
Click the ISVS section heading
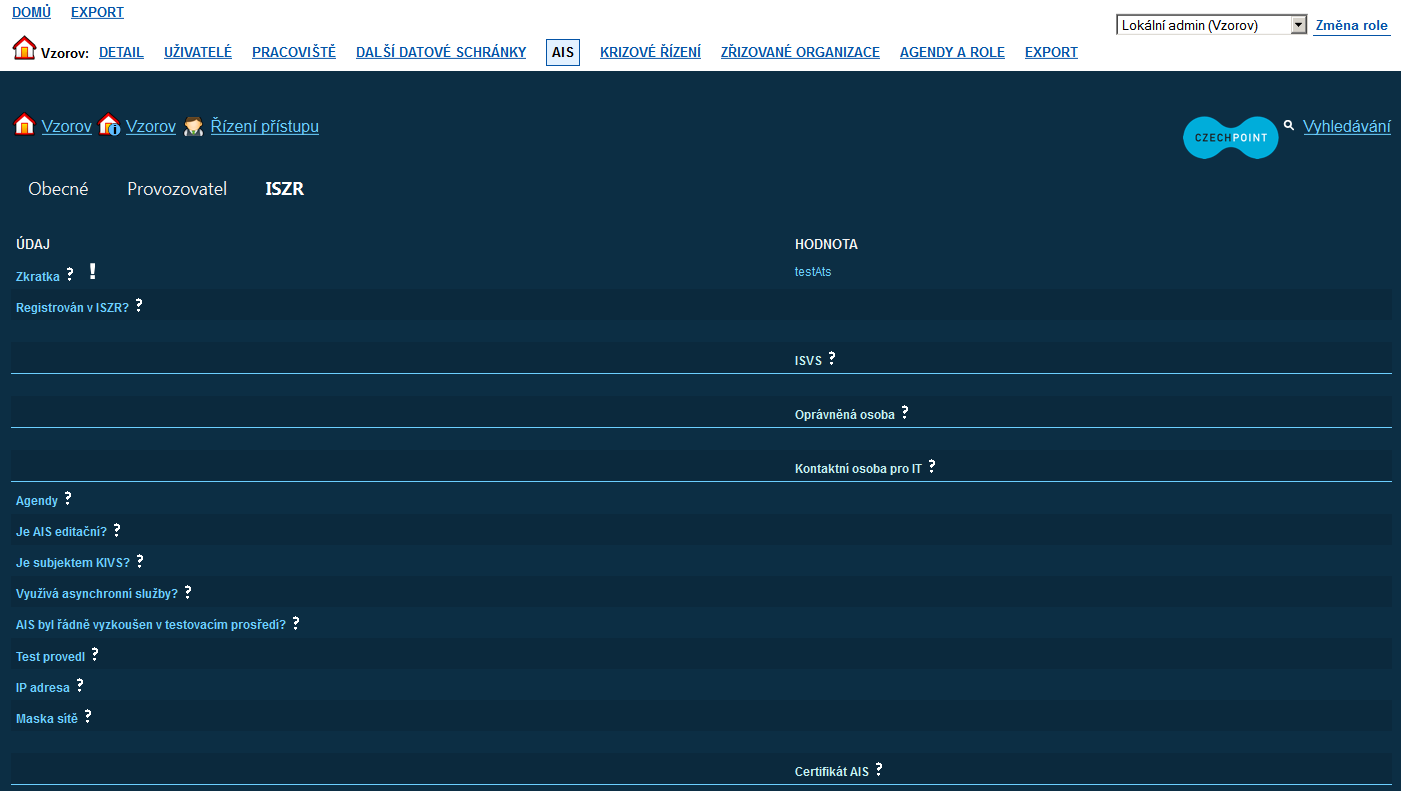pyautogui.click(x=808, y=361)
